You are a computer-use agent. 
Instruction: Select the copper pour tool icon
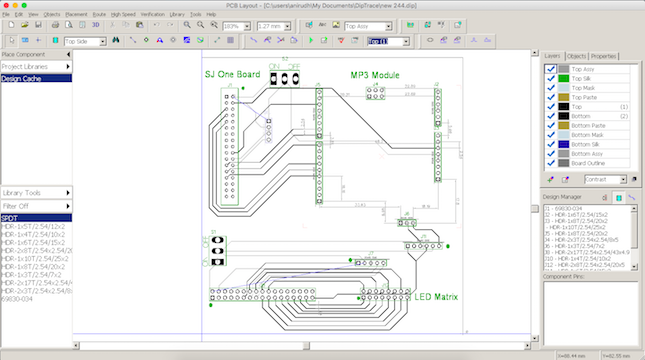pos(187,40)
